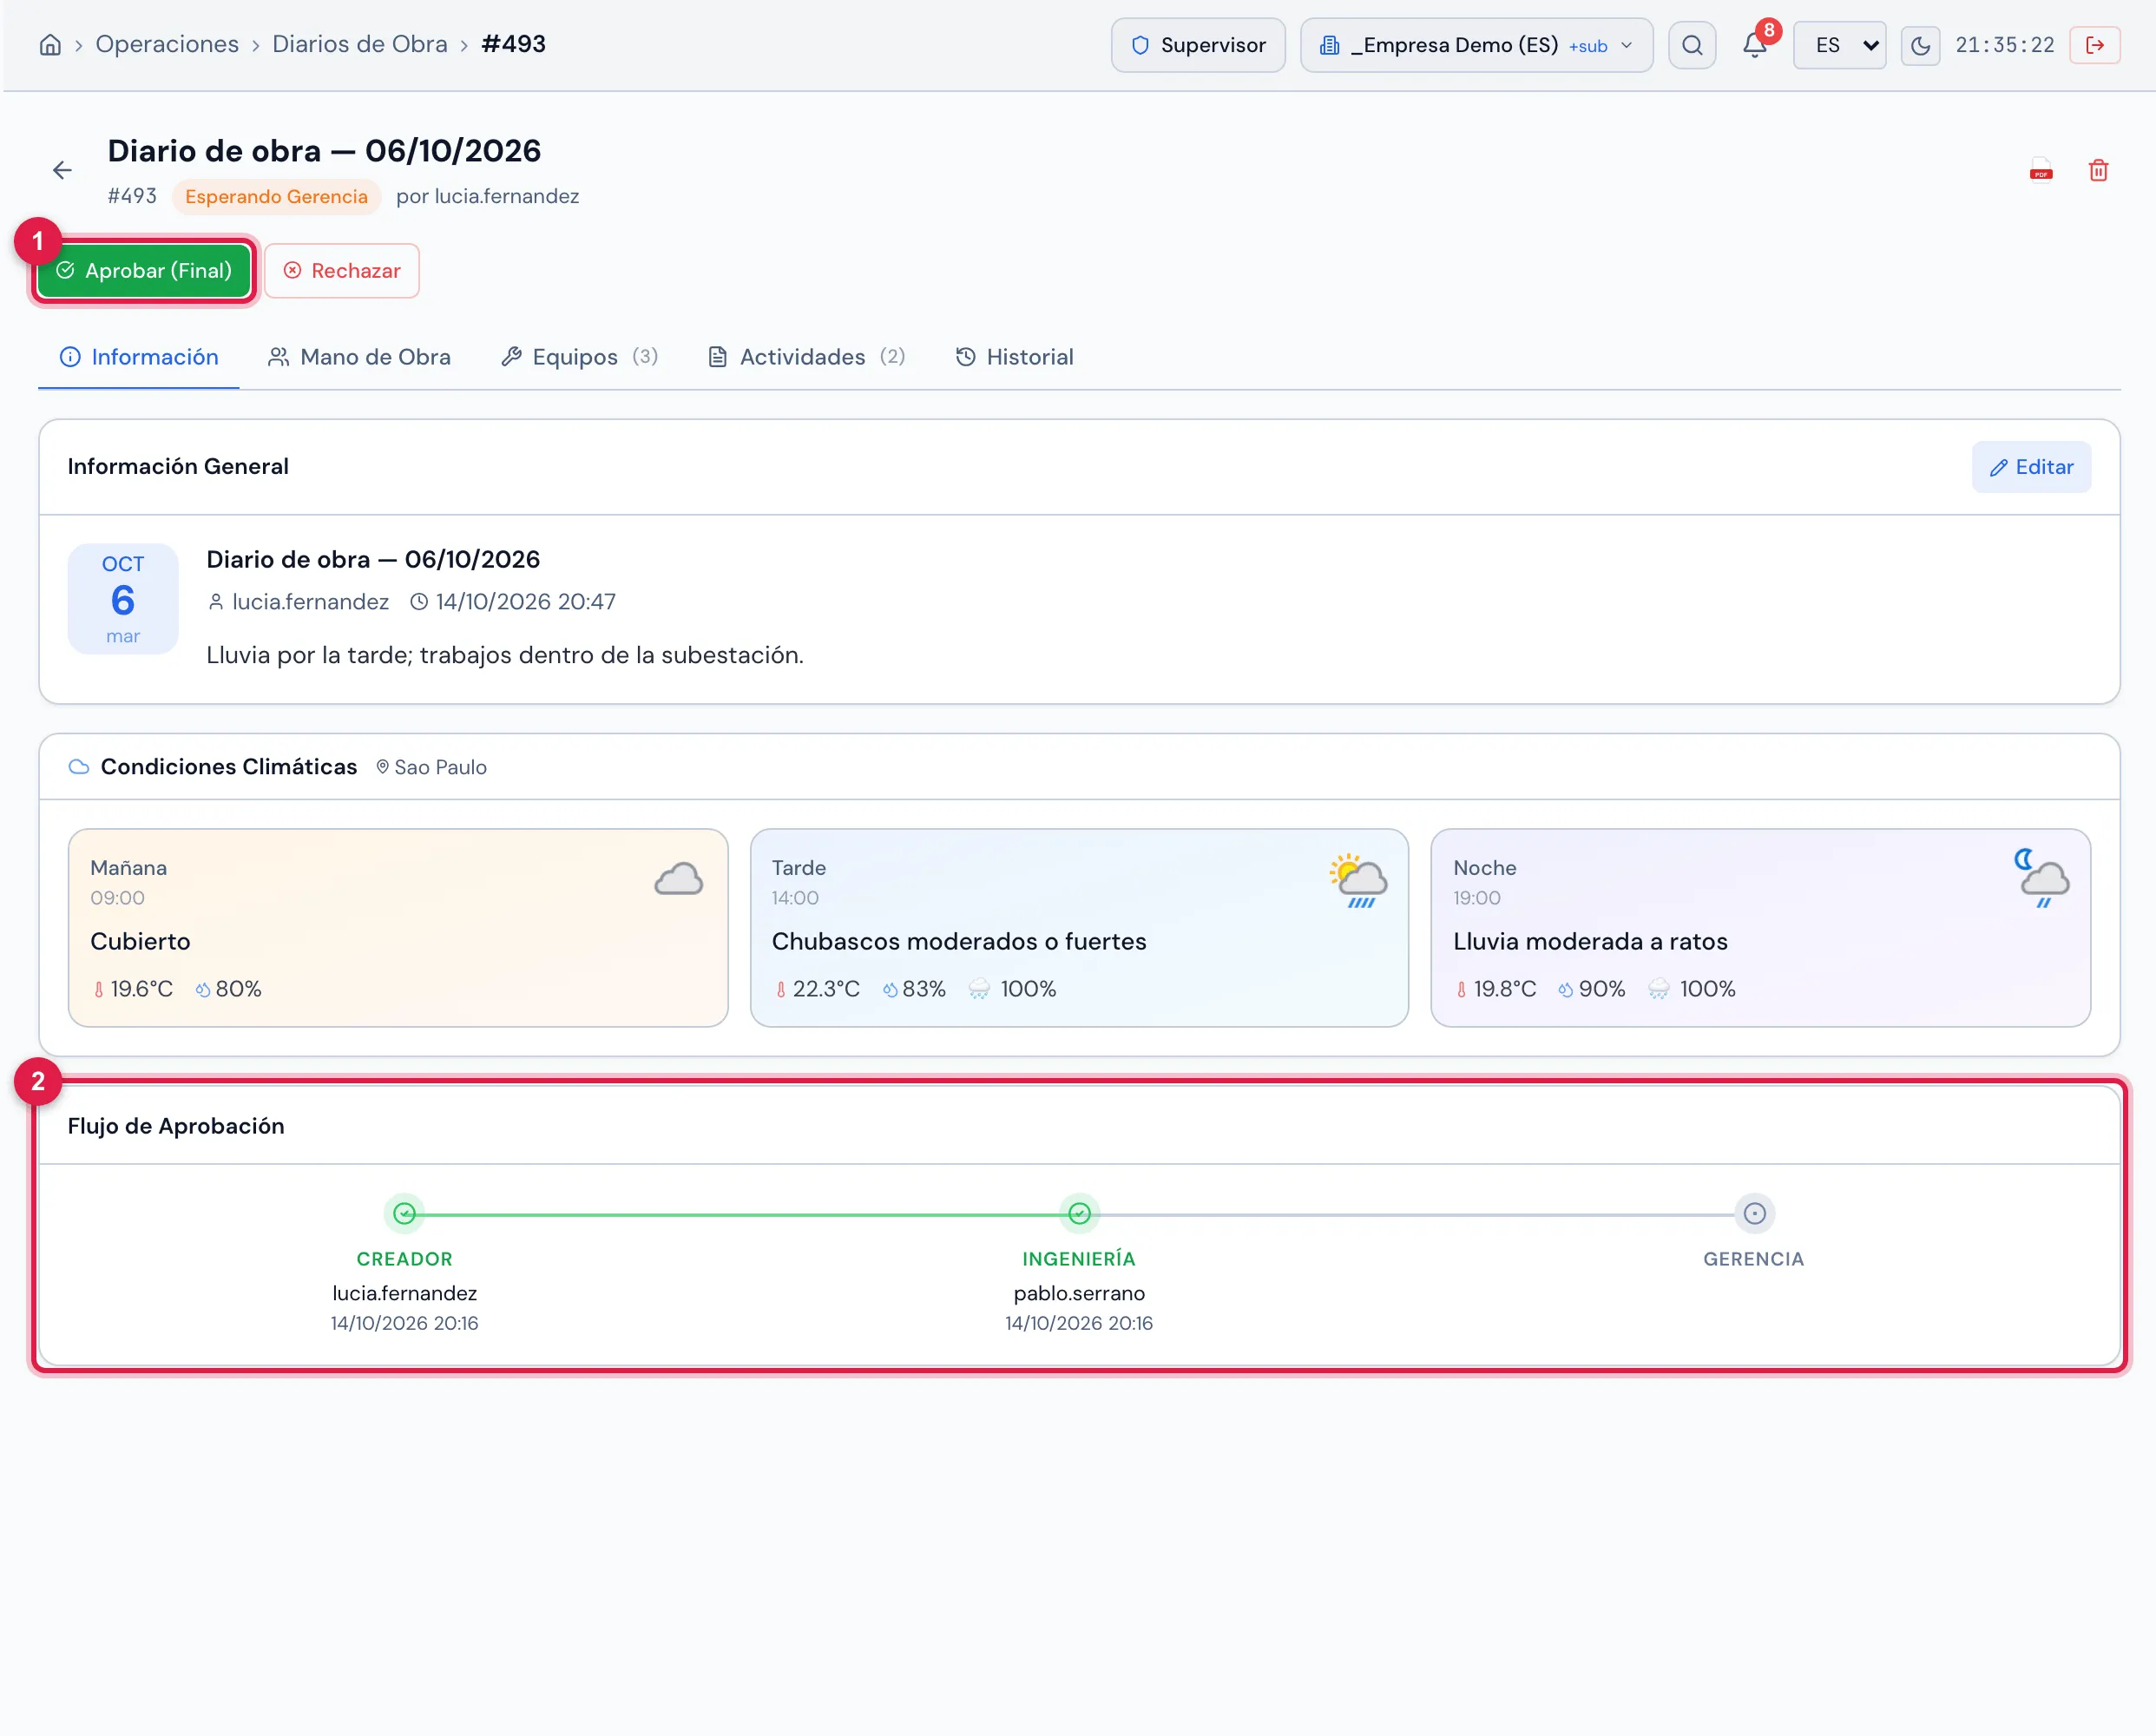The height and width of the screenshot is (1736, 2156).
Task: Open the notifications bell
Action: tap(1755, 45)
